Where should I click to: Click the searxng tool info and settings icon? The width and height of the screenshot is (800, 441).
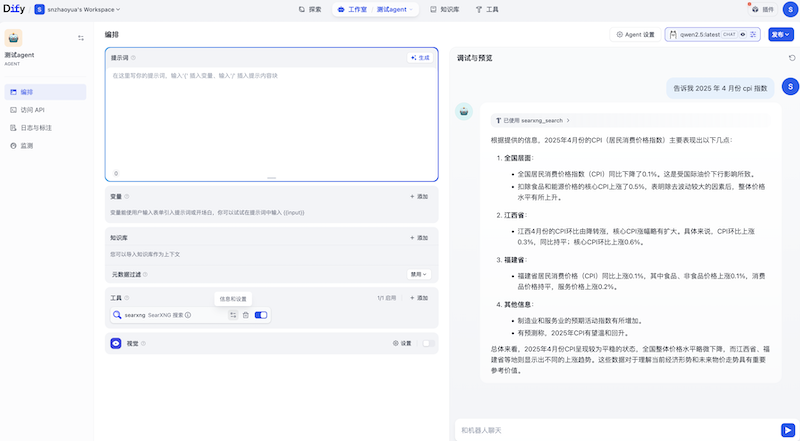point(232,315)
